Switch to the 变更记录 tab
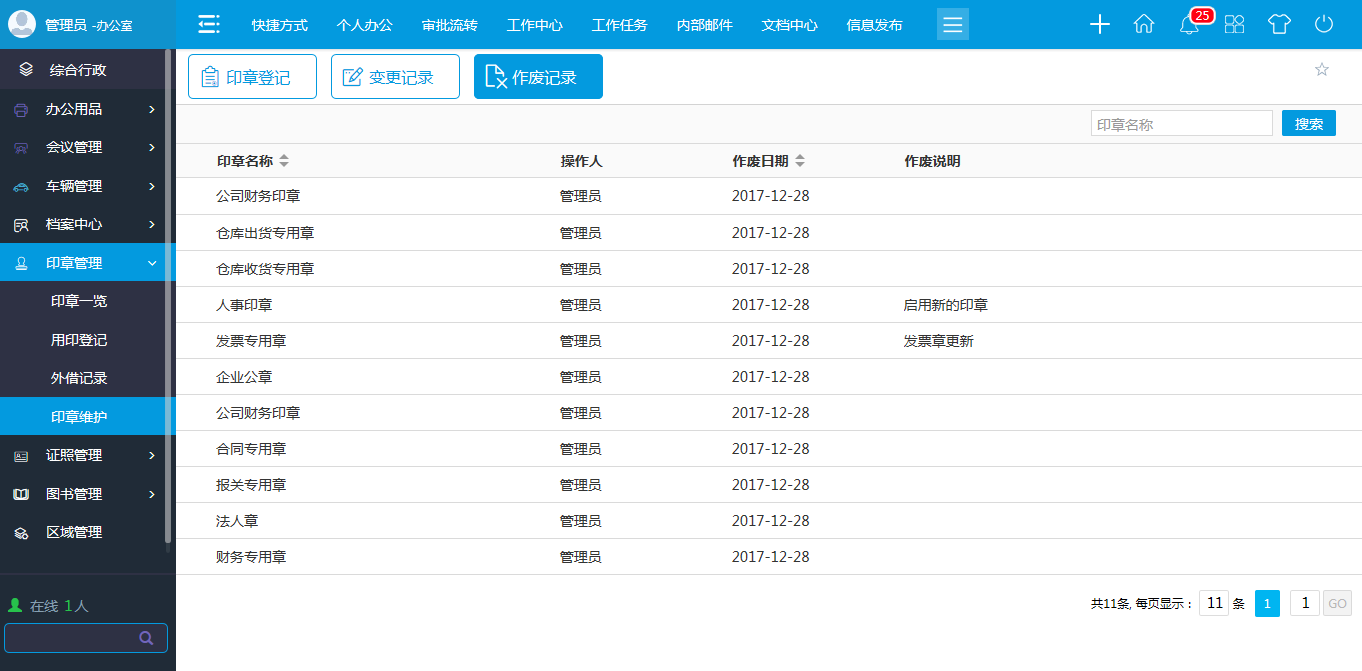The height and width of the screenshot is (671, 1362). (x=395, y=75)
